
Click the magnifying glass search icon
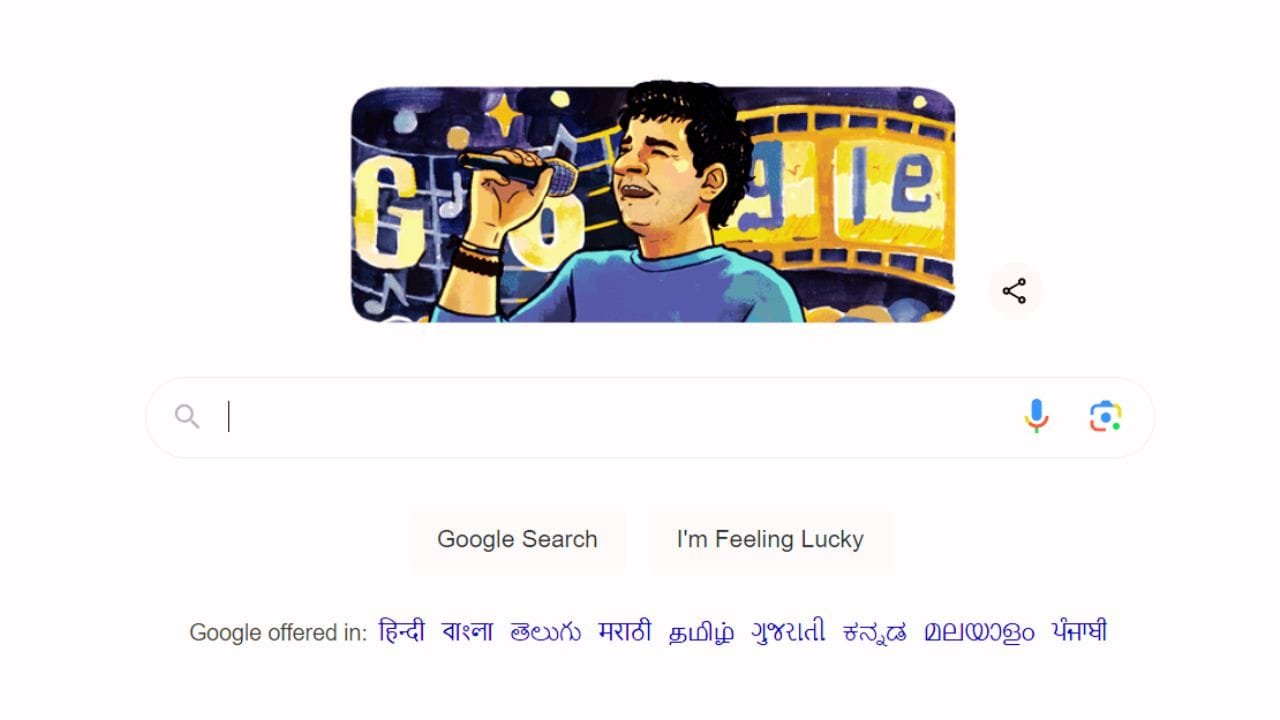187,416
